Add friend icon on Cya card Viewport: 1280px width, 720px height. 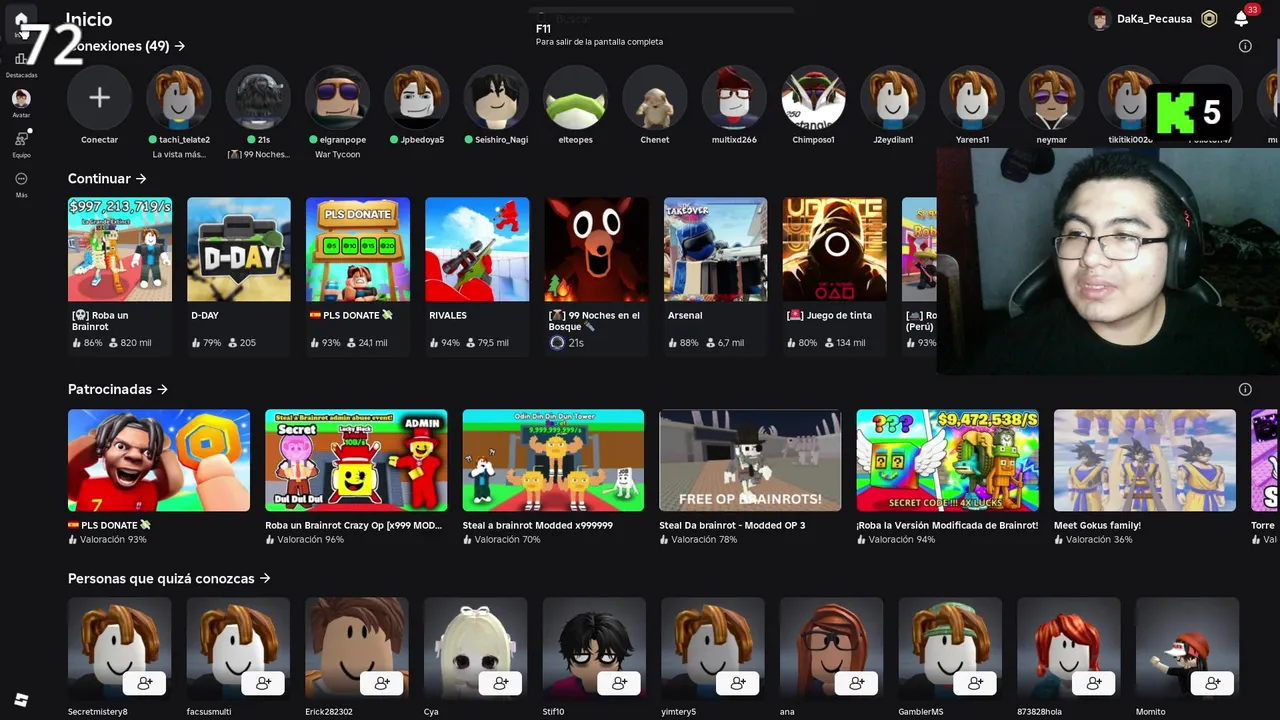click(501, 683)
